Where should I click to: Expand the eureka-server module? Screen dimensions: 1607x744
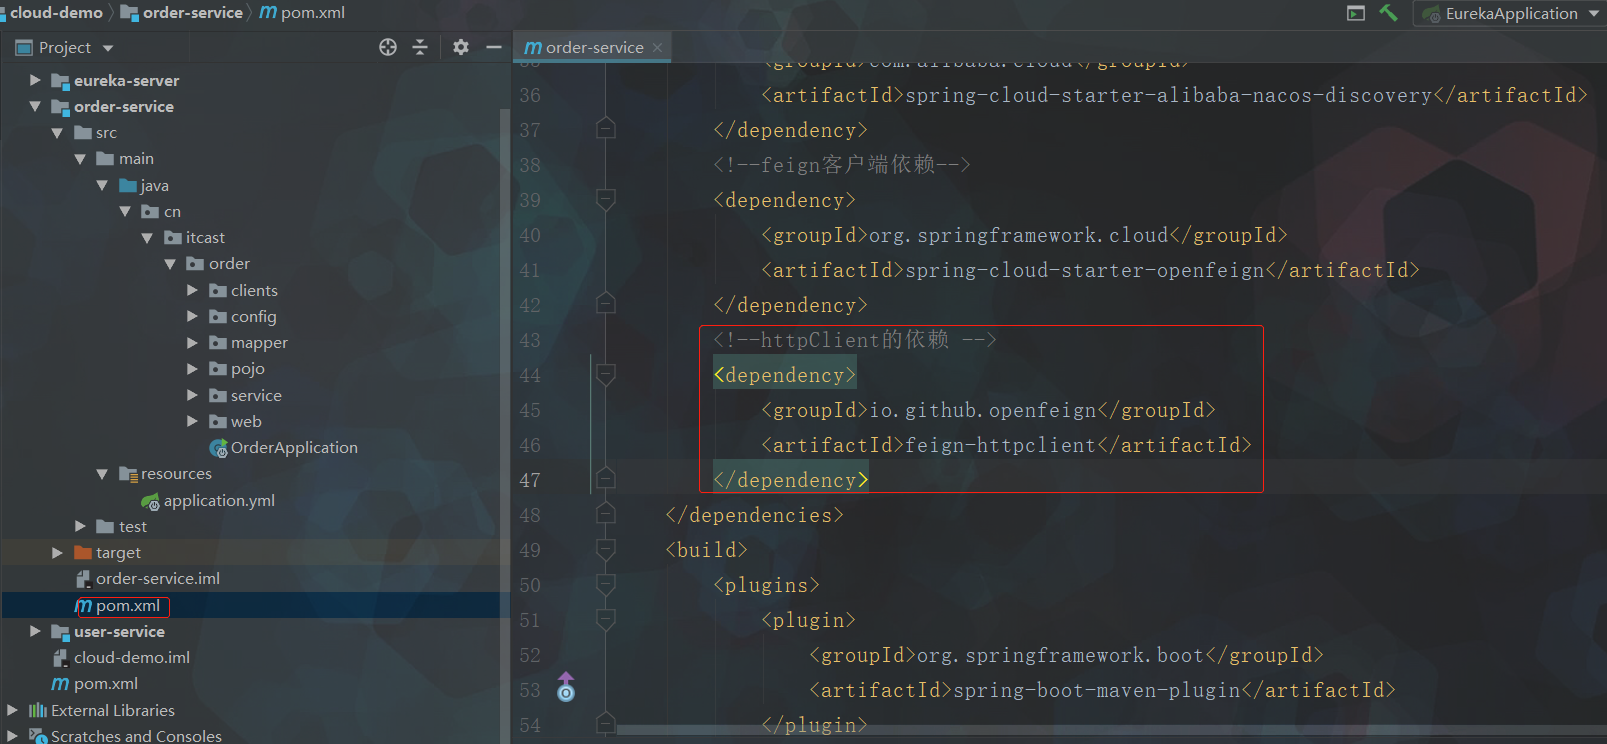click(35, 80)
